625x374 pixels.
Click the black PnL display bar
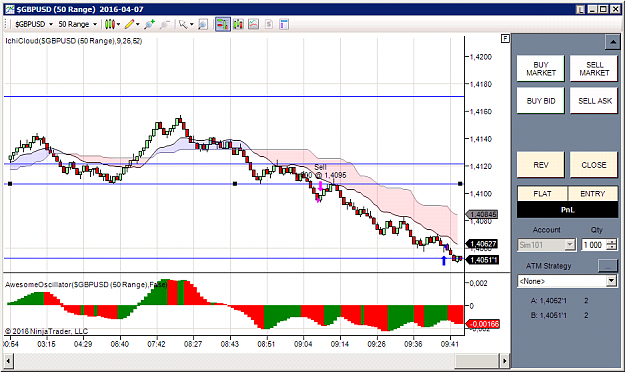[x=567, y=210]
